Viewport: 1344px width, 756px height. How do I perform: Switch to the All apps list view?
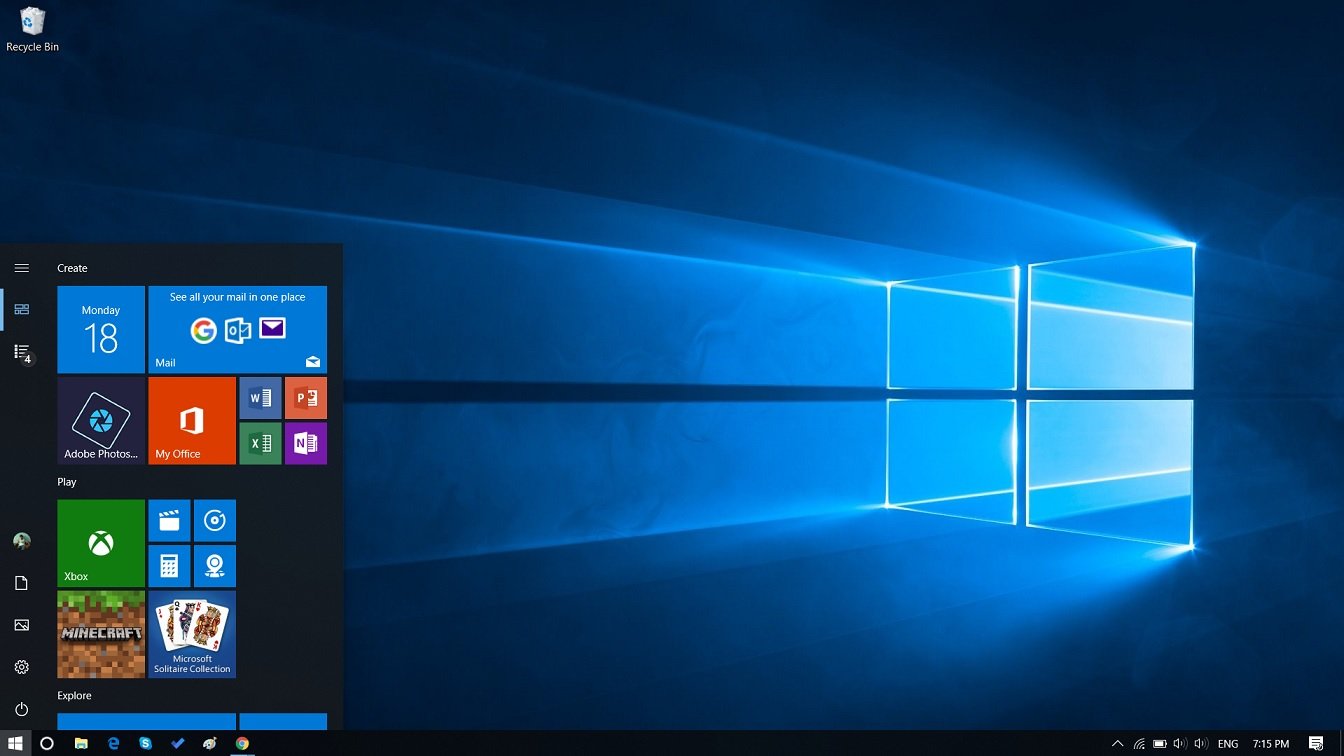point(21,352)
